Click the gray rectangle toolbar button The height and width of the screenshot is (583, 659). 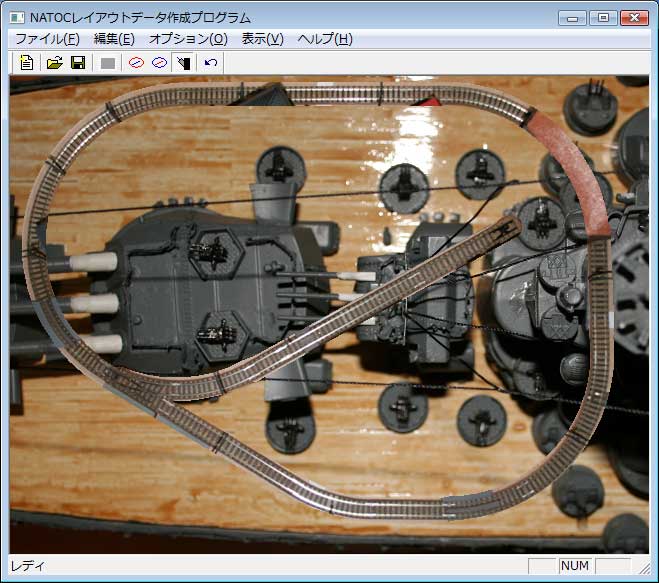pyautogui.click(x=108, y=63)
